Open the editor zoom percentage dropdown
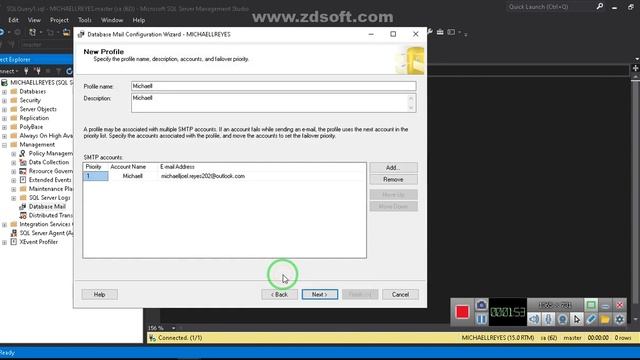Screen dimensions: 640x360 tap(173, 328)
